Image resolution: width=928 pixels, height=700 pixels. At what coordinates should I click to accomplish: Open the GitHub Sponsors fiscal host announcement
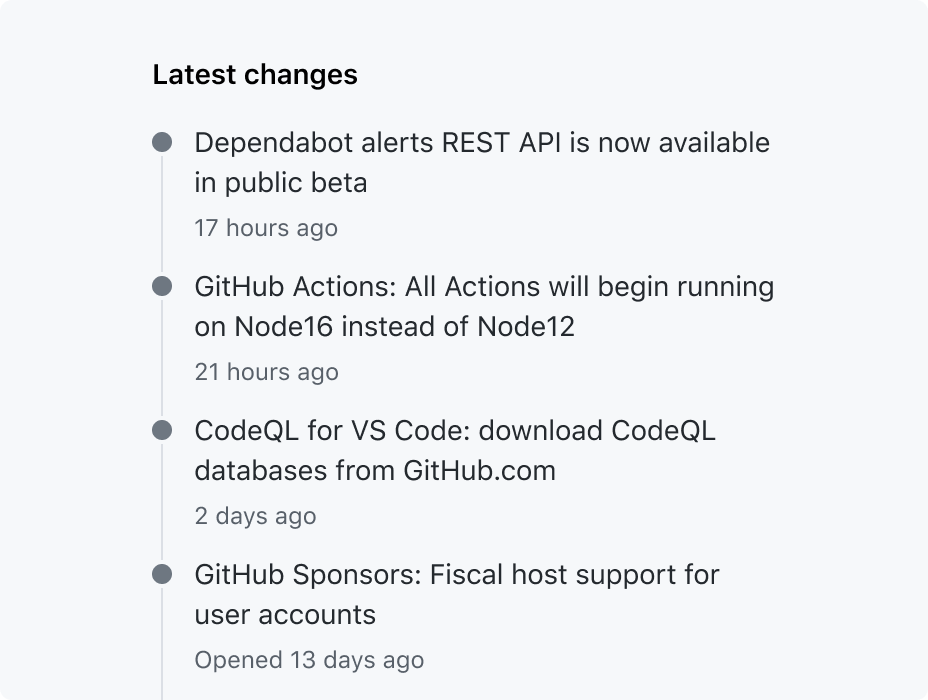point(457,594)
